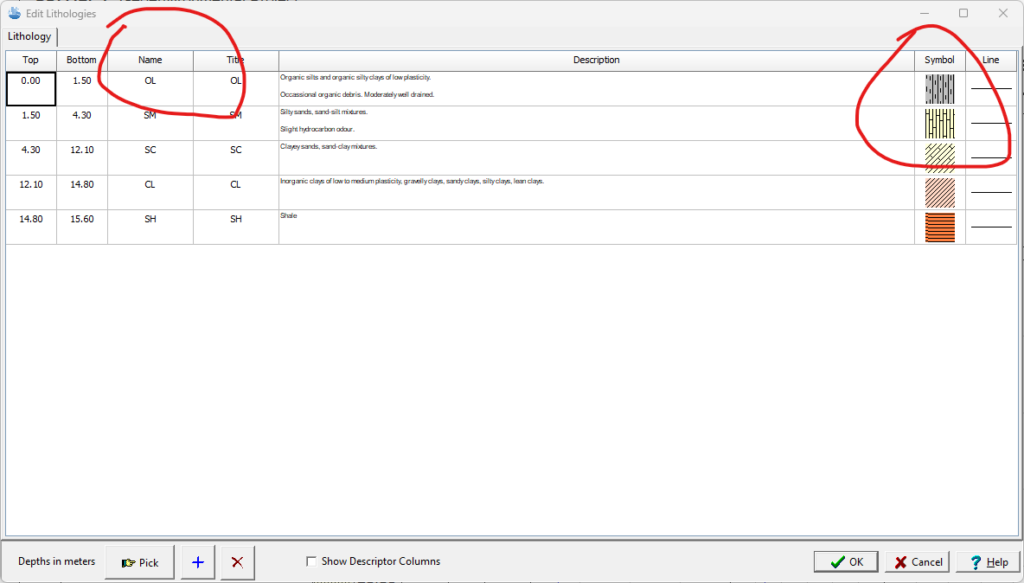Click the Pick depths button
1024x583 pixels.
coord(140,562)
